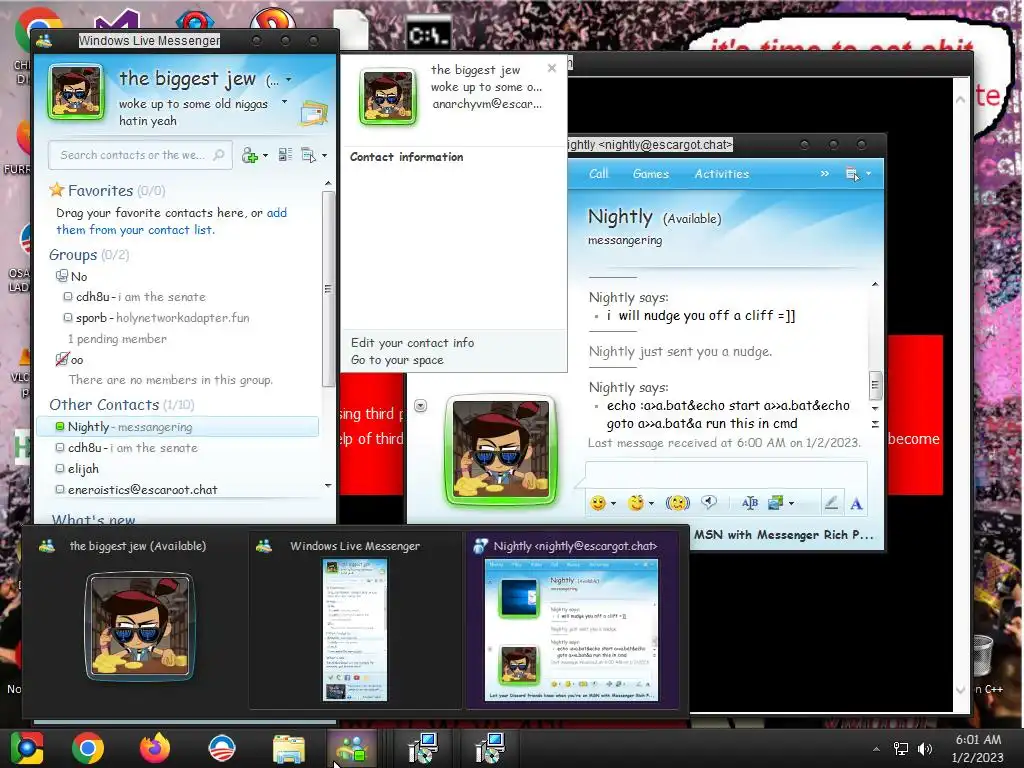Click the volume speaker tray icon

point(924,749)
